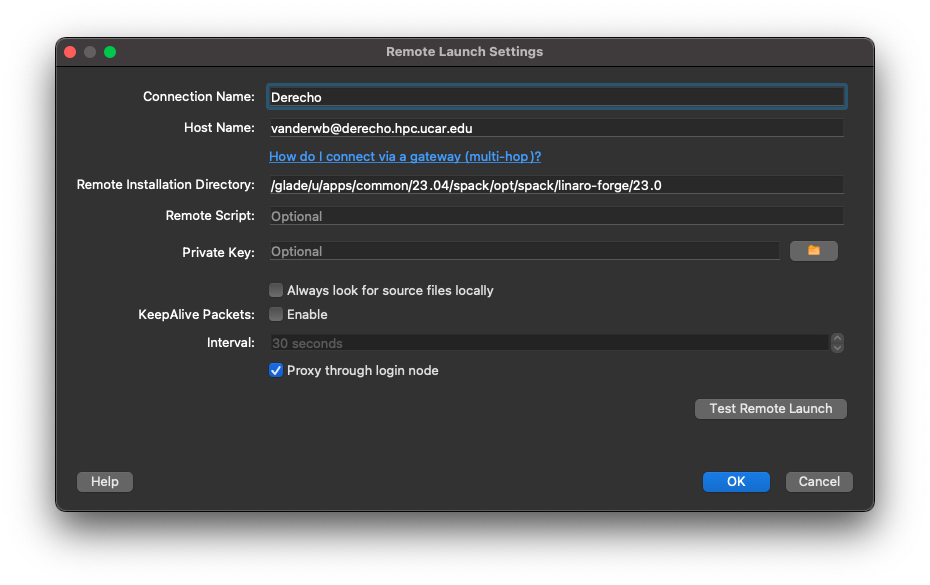The height and width of the screenshot is (585, 930).
Task: Click the Interval '30 seconds' spin box
Action: coord(548,343)
